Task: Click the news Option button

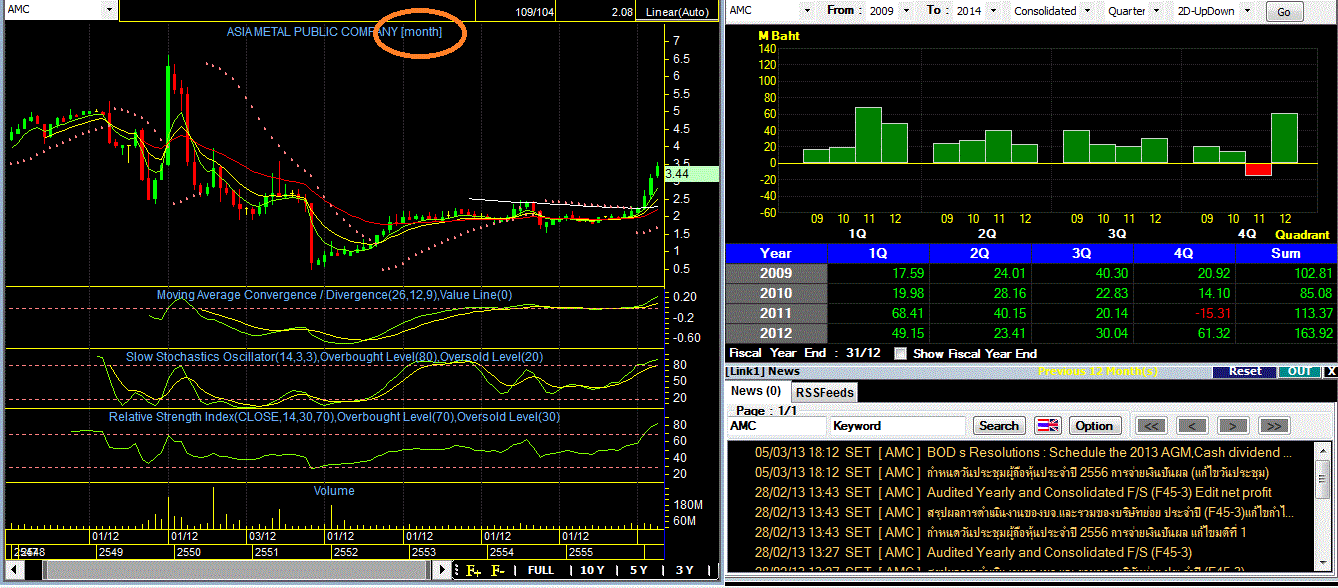Action: (x=1094, y=426)
